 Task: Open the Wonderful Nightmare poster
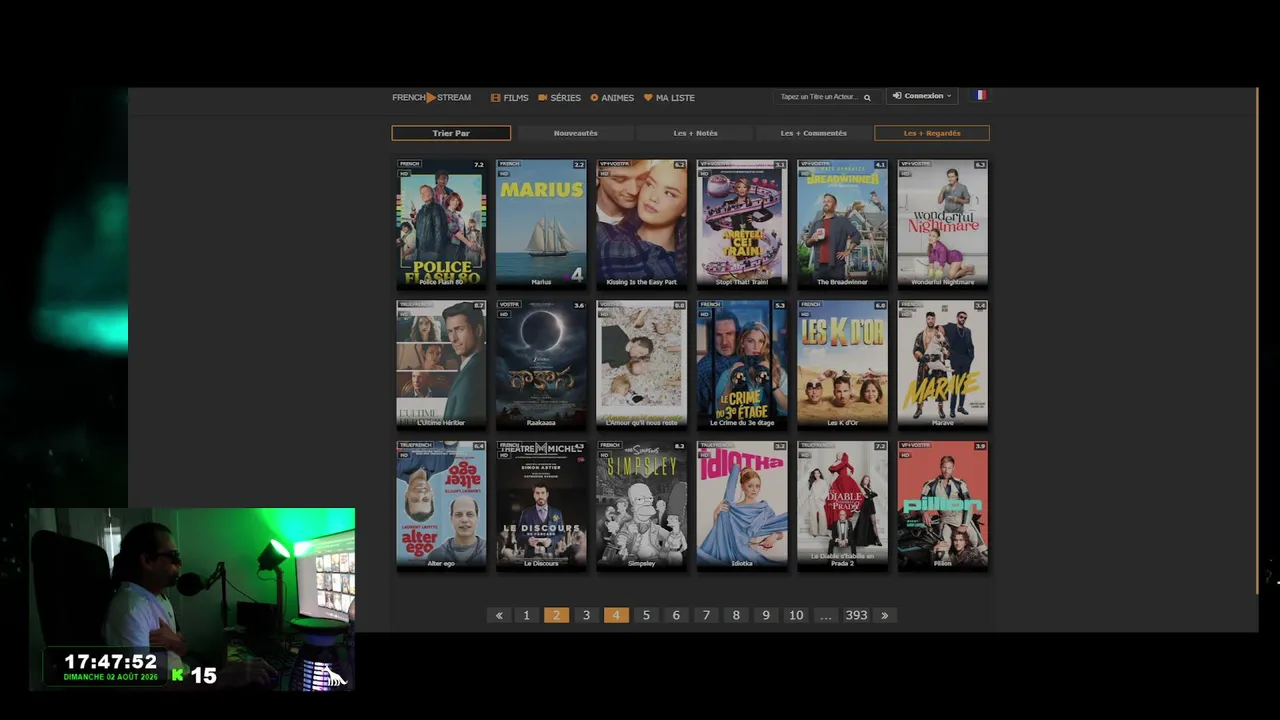click(943, 224)
